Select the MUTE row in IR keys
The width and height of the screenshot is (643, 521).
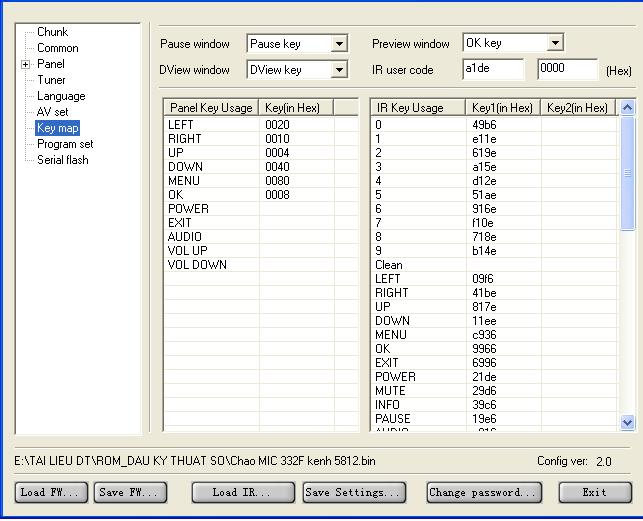494,391
